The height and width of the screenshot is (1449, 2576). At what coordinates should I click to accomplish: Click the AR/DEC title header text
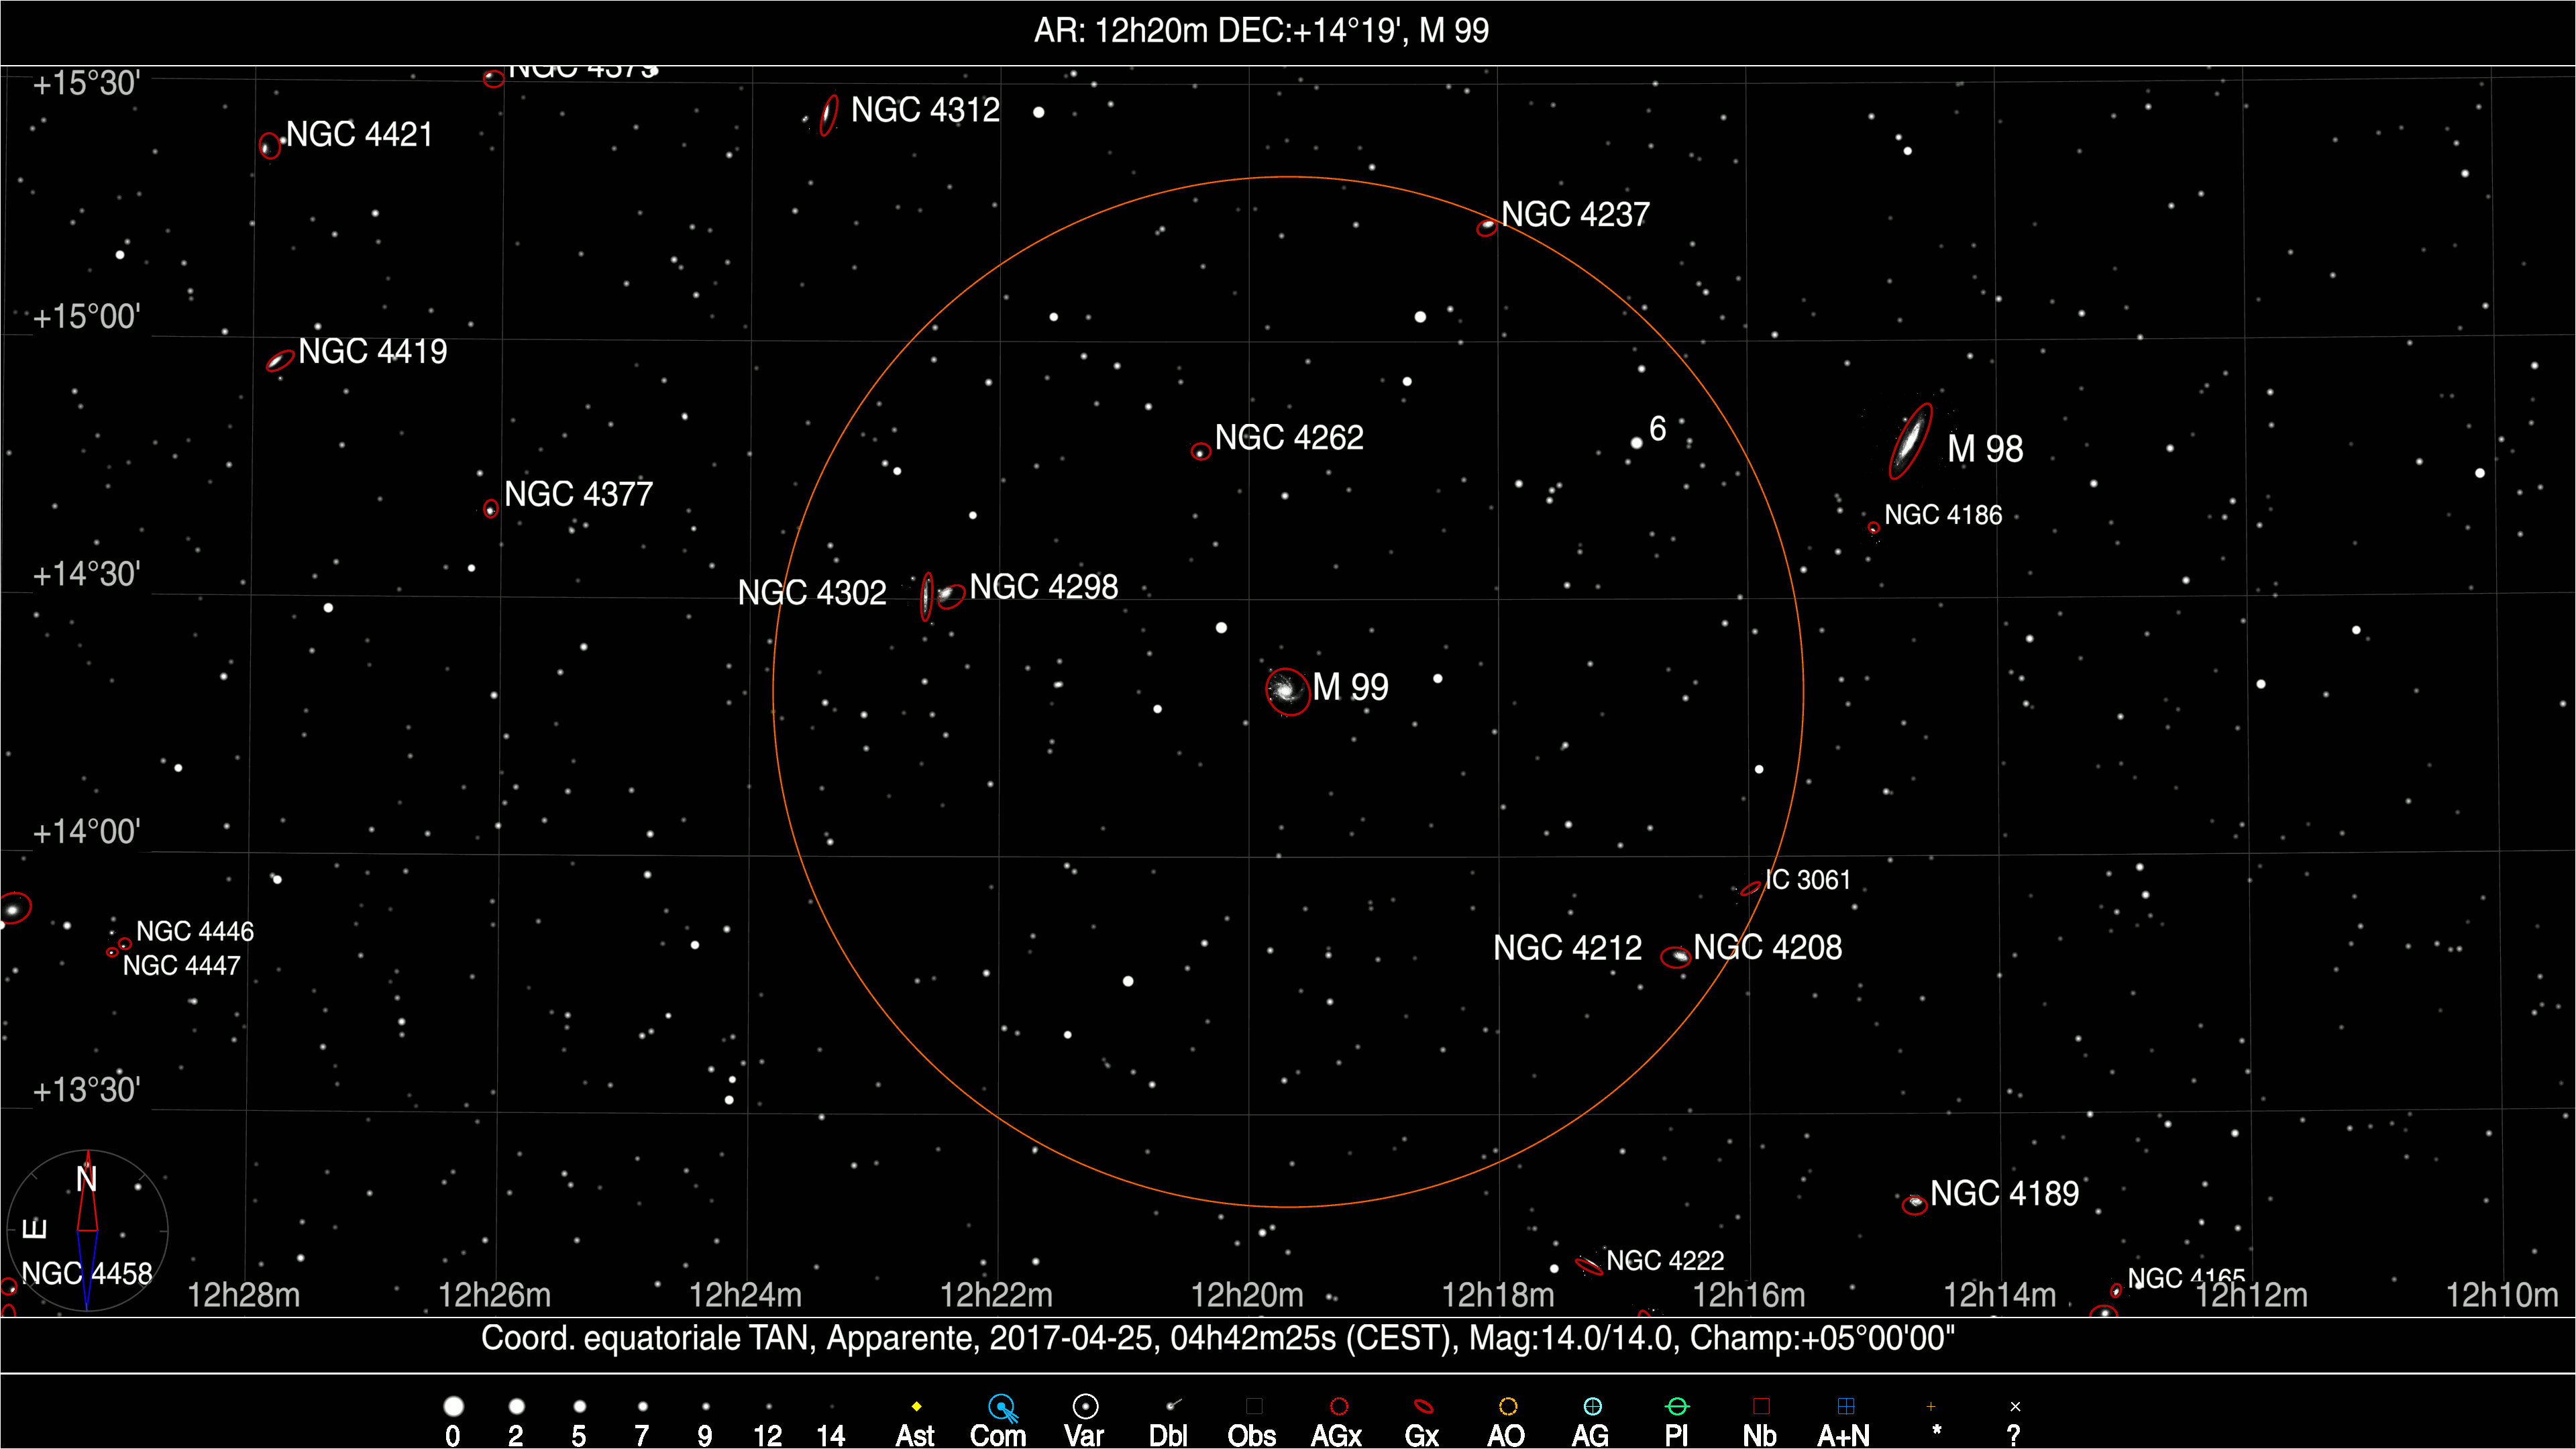point(1261,31)
